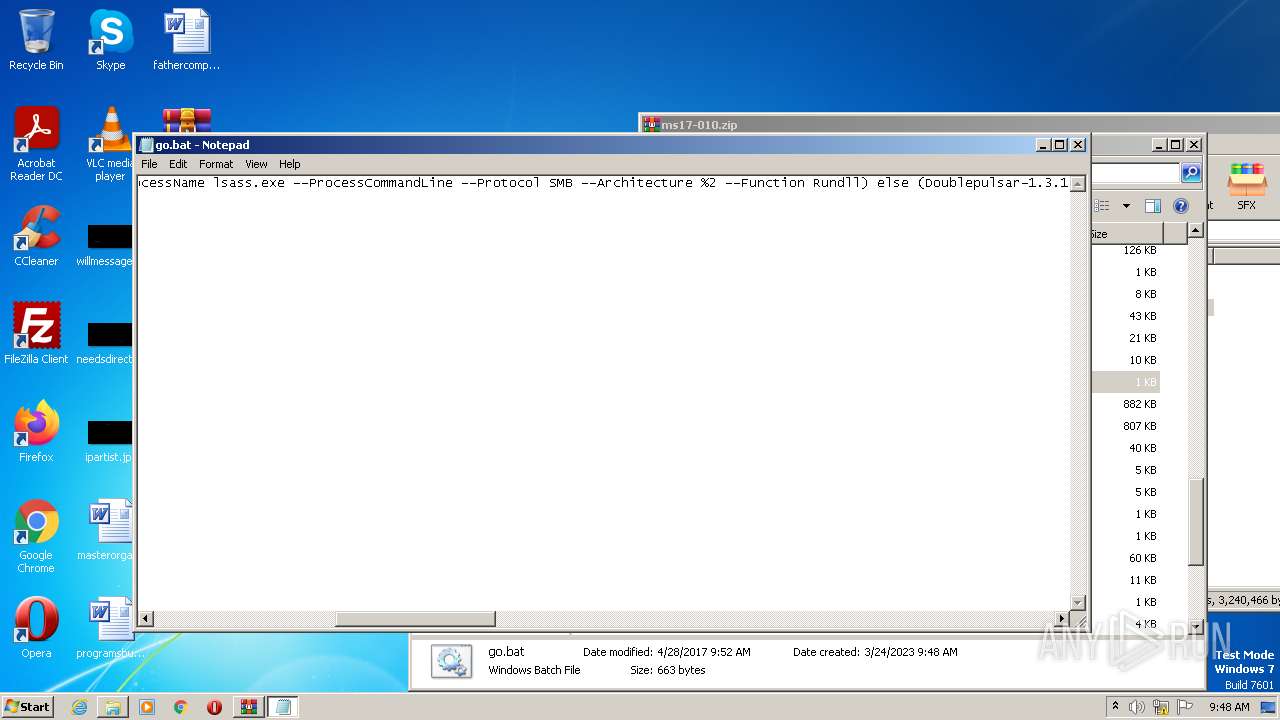The width and height of the screenshot is (1280, 720).
Task: Open Windows Explorer taskbar button
Action: point(113,707)
